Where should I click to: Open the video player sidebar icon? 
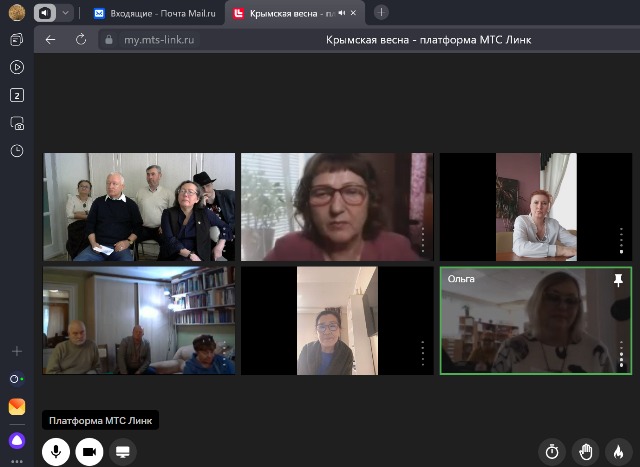click(17, 67)
